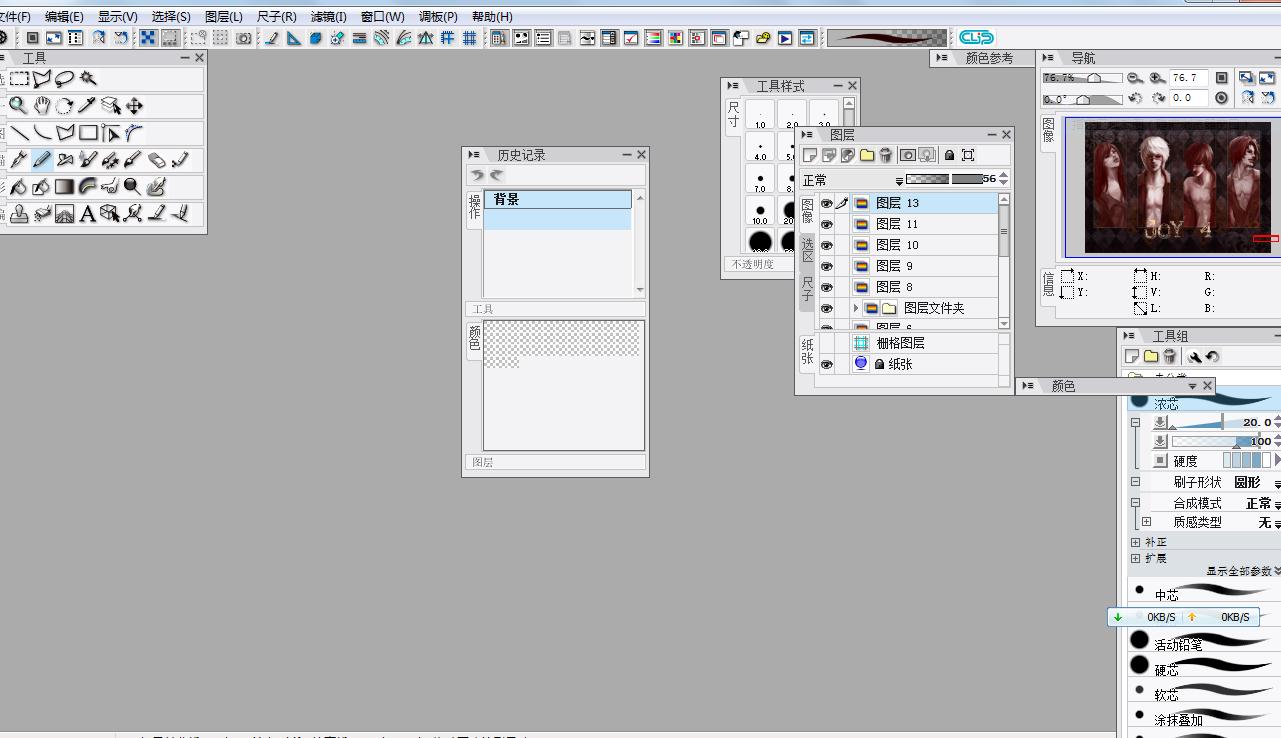Click the trash icon in the 图层 panel

click(x=886, y=155)
